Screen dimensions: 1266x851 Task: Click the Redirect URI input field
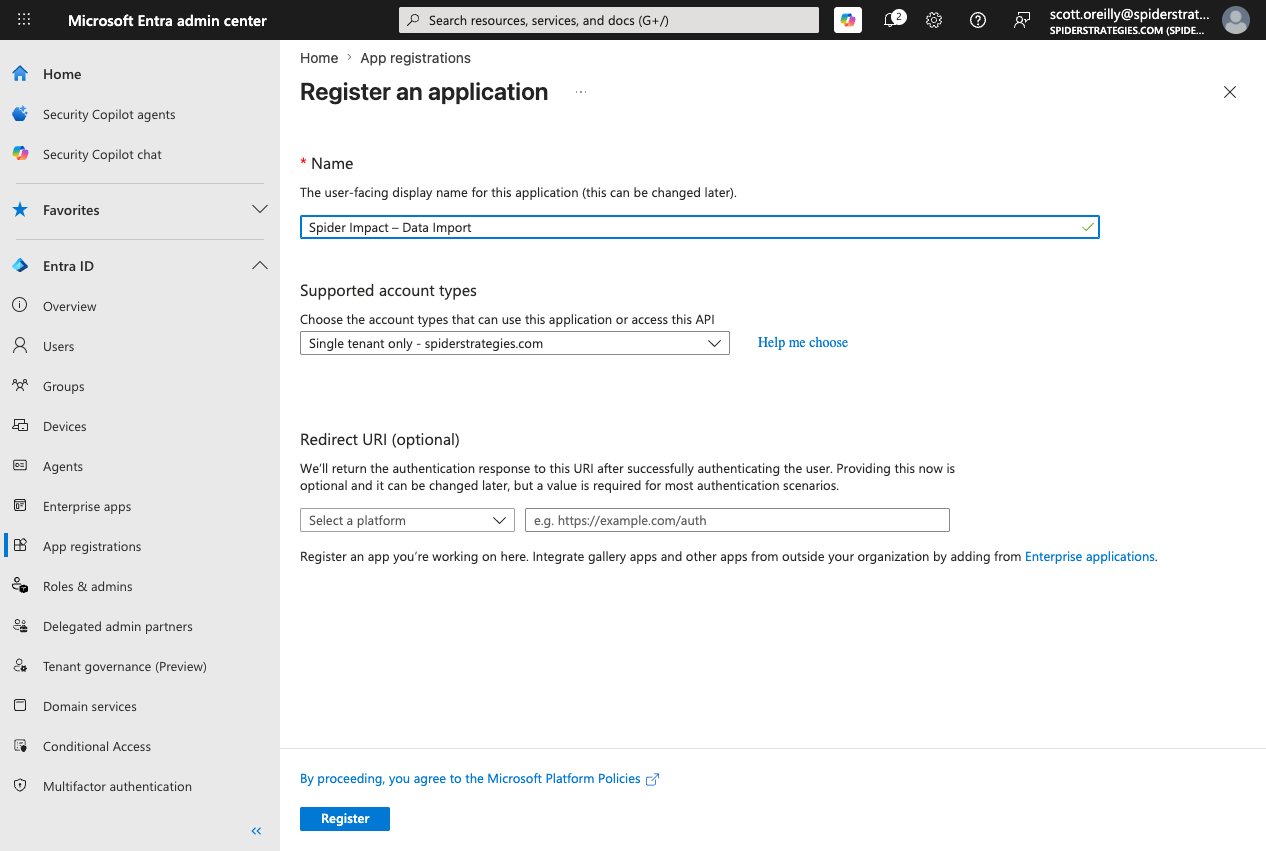click(x=737, y=520)
